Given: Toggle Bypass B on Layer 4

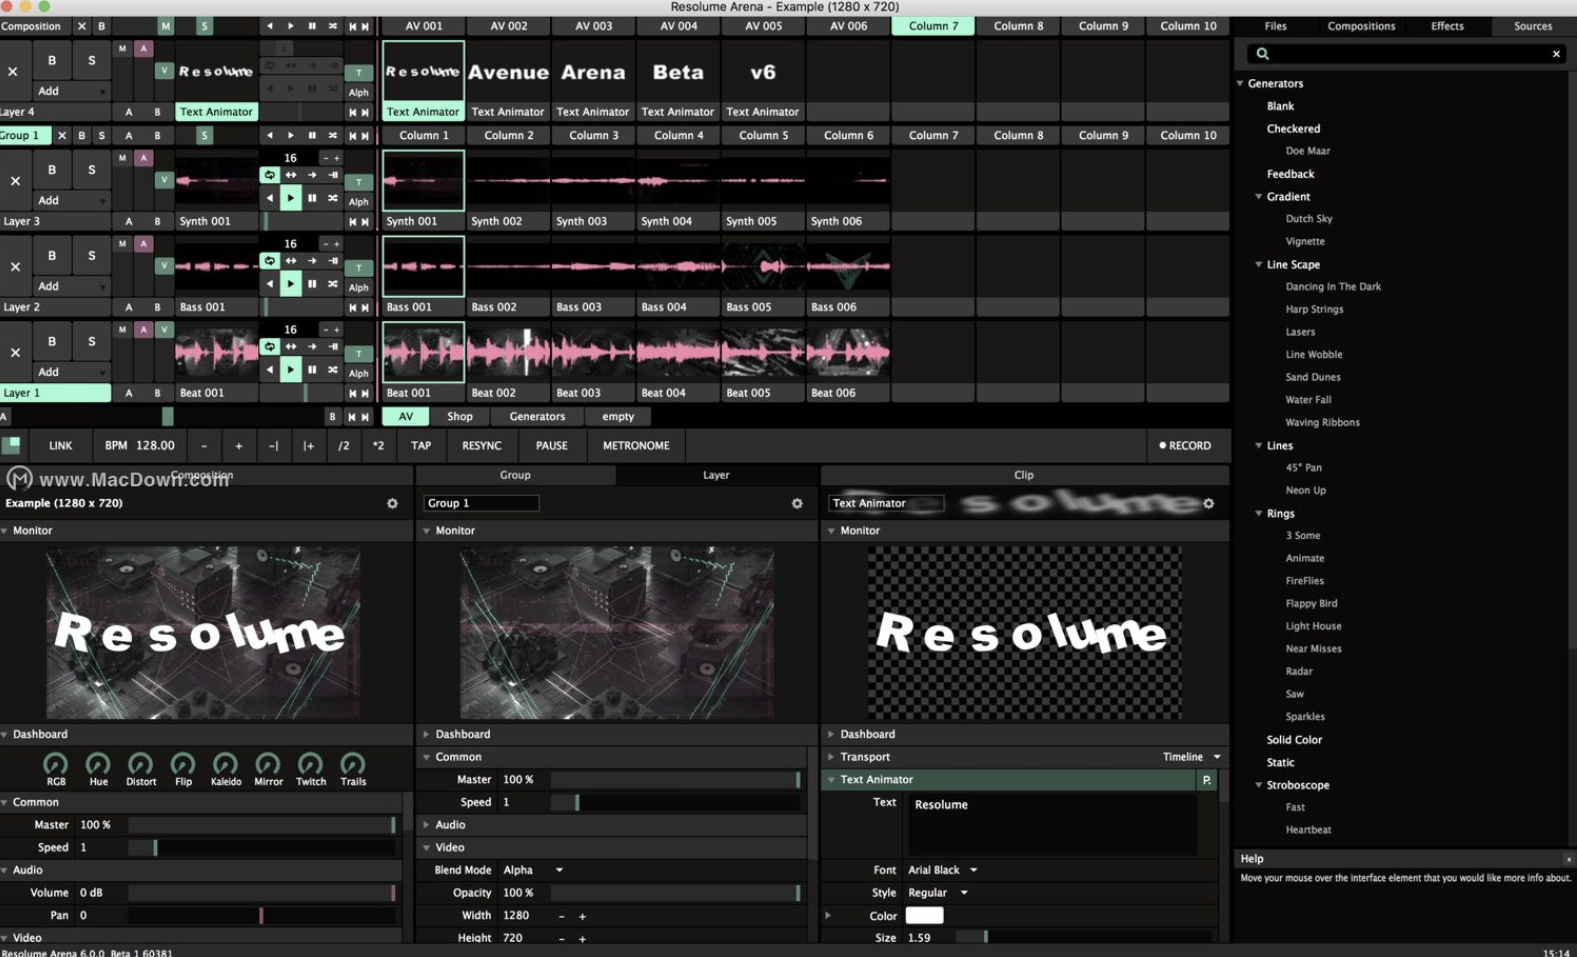Looking at the screenshot, I should (x=52, y=61).
